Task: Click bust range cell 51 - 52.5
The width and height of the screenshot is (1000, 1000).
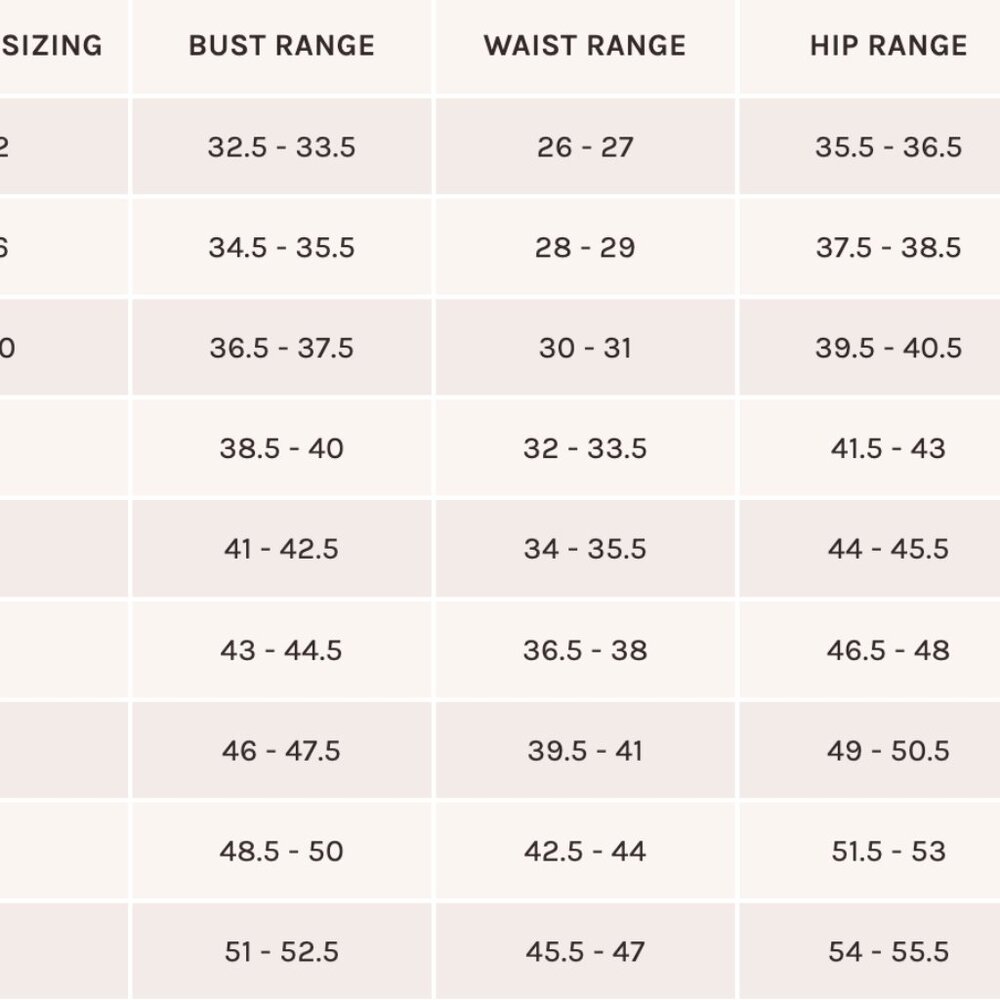Action: [281, 951]
